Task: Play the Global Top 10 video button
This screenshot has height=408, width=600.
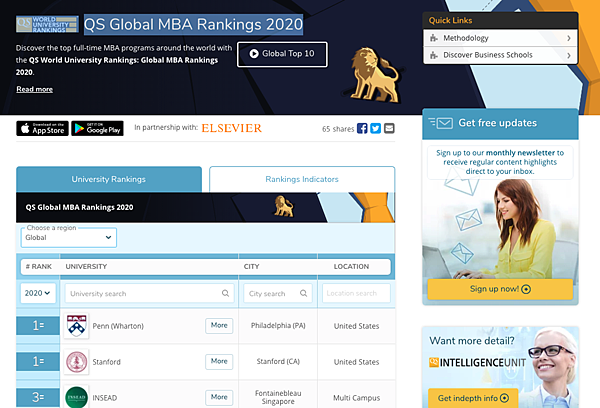Action: click(x=282, y=54)
